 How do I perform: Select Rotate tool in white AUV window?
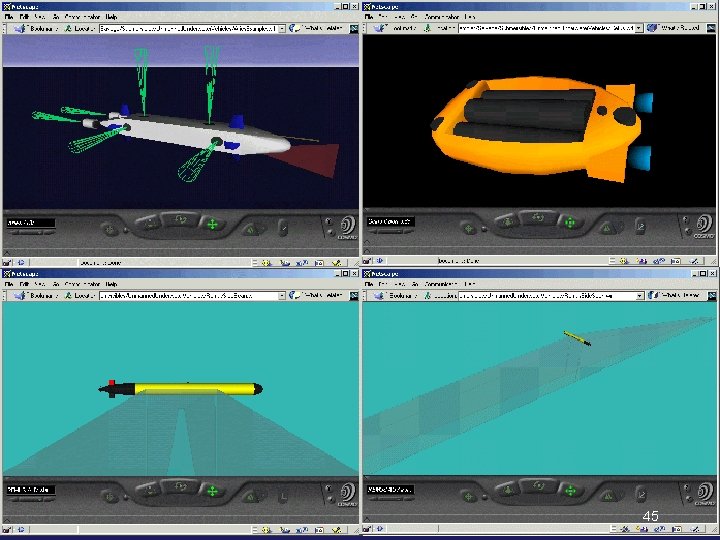(180, 220)
